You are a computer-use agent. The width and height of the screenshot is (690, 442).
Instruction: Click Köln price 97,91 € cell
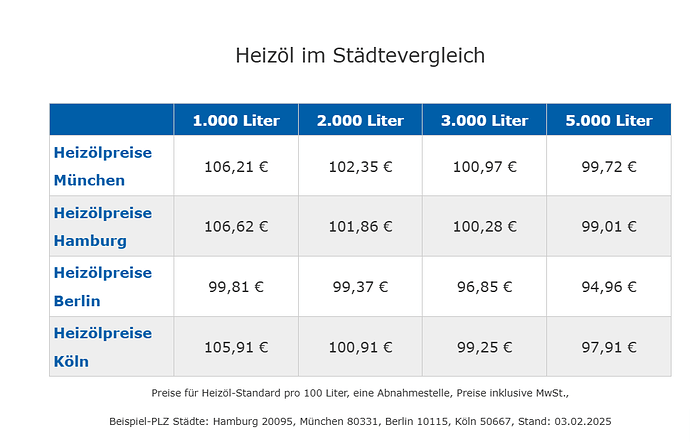point(609,347)
